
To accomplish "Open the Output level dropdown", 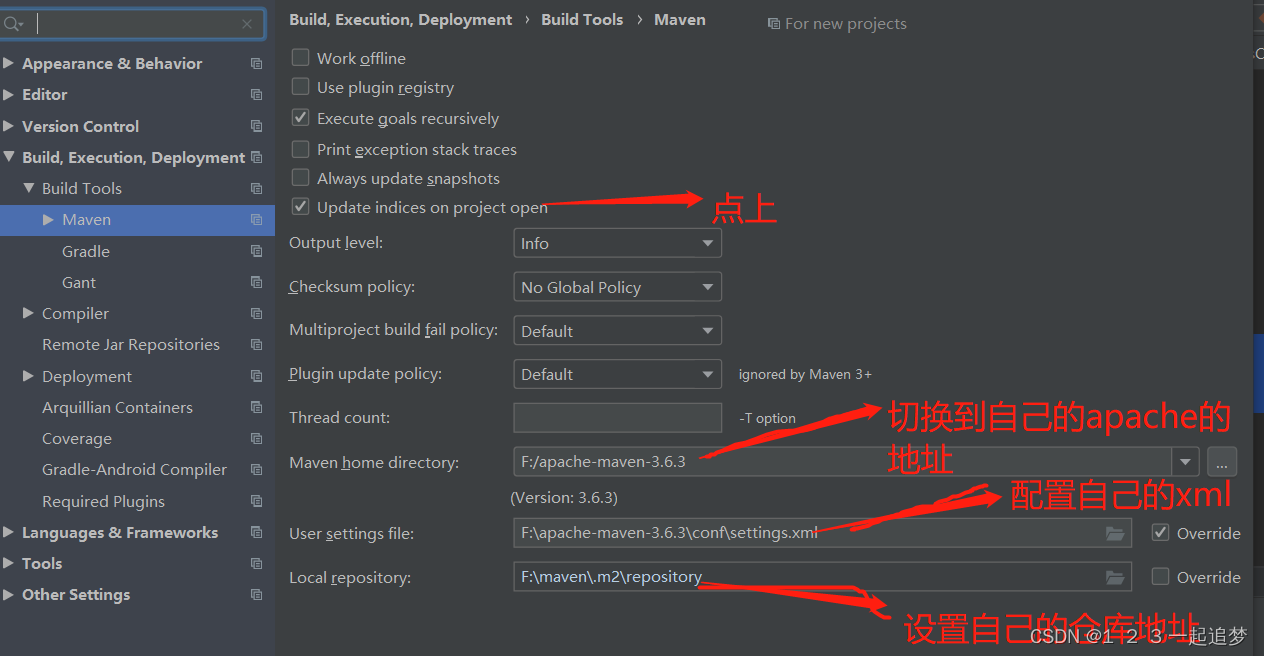I will pyautogui.click(x=617, y=243).
